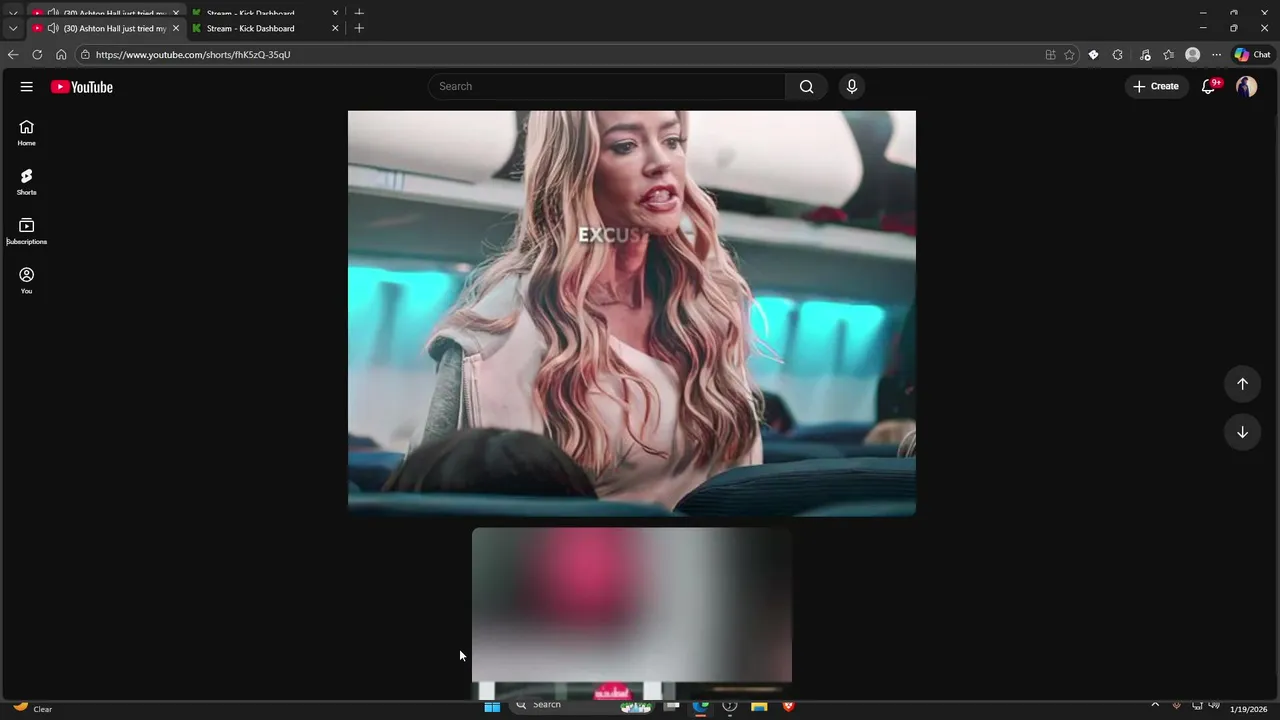
Task: Go to previous Short with up arrow
Action: [x=1242, y=384]
